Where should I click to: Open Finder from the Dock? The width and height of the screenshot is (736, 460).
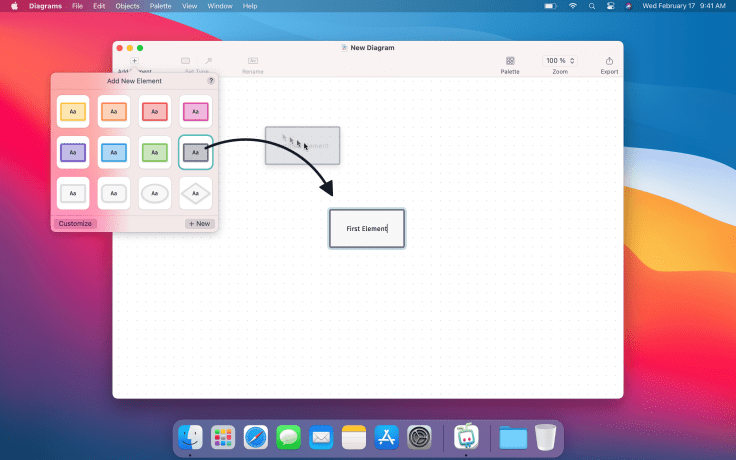[x=190, y=437]
